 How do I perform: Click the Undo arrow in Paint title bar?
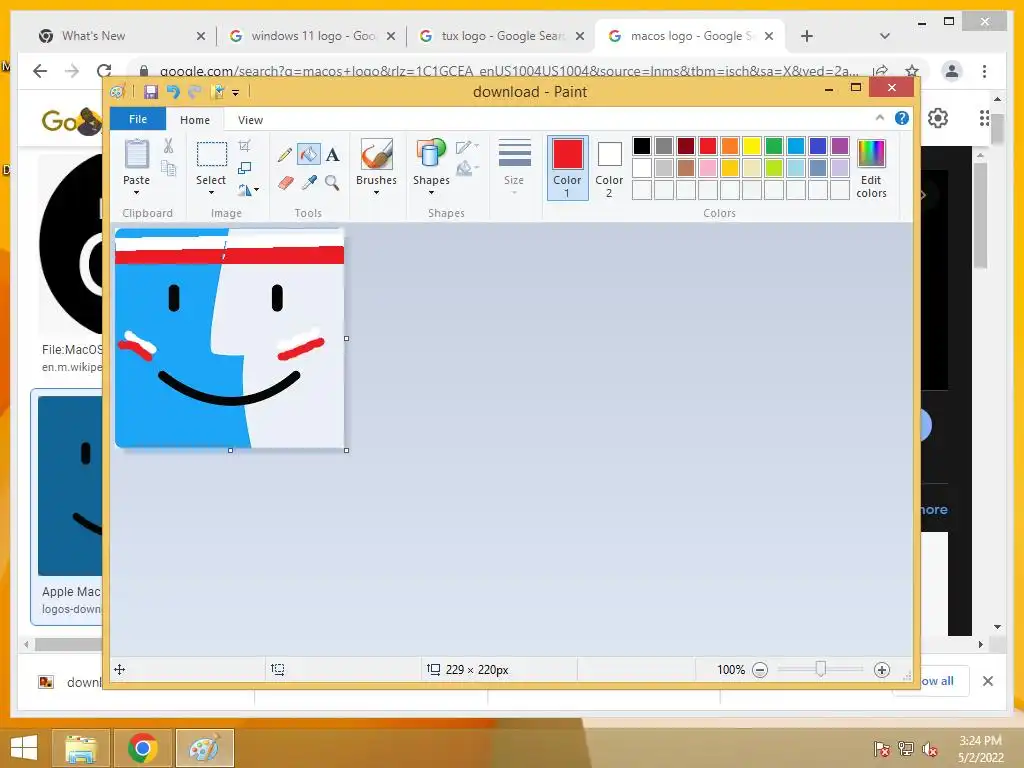click(x=172, y=92)
